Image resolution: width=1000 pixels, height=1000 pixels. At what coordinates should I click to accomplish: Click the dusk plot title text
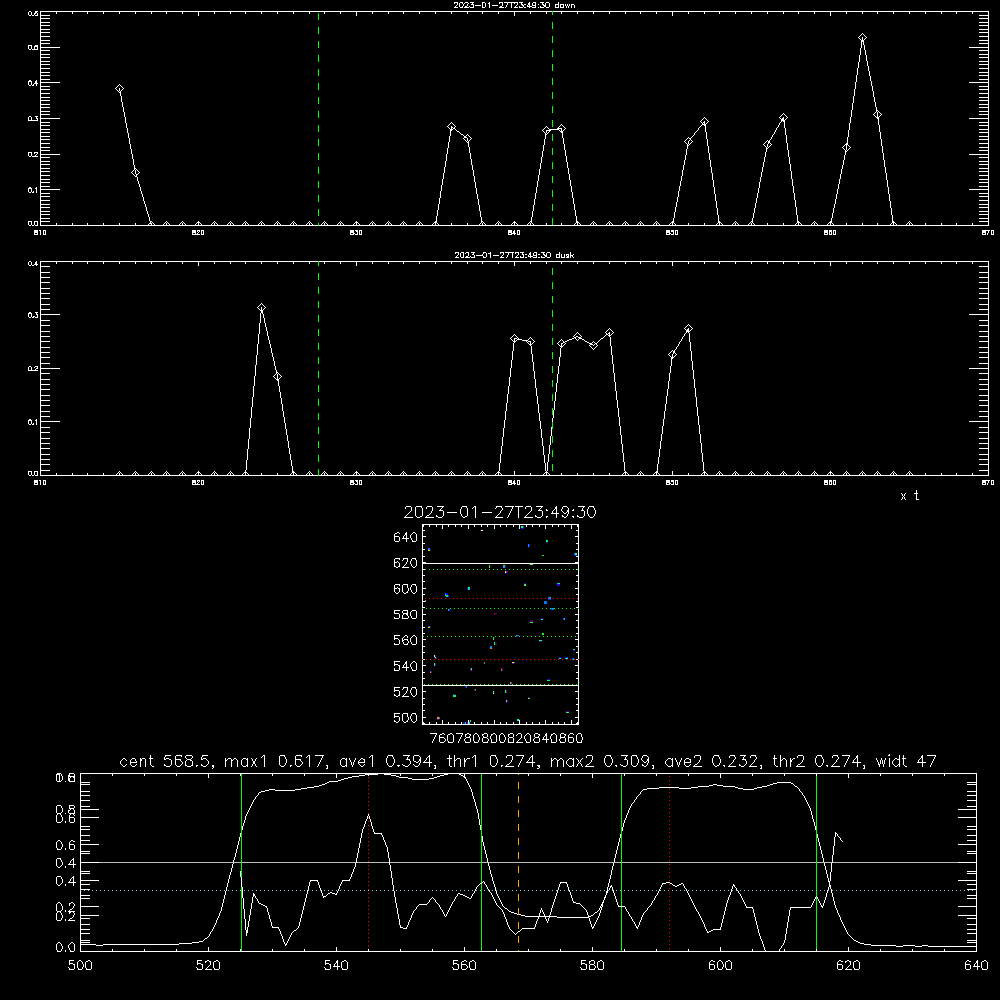[x=514, y=255]
